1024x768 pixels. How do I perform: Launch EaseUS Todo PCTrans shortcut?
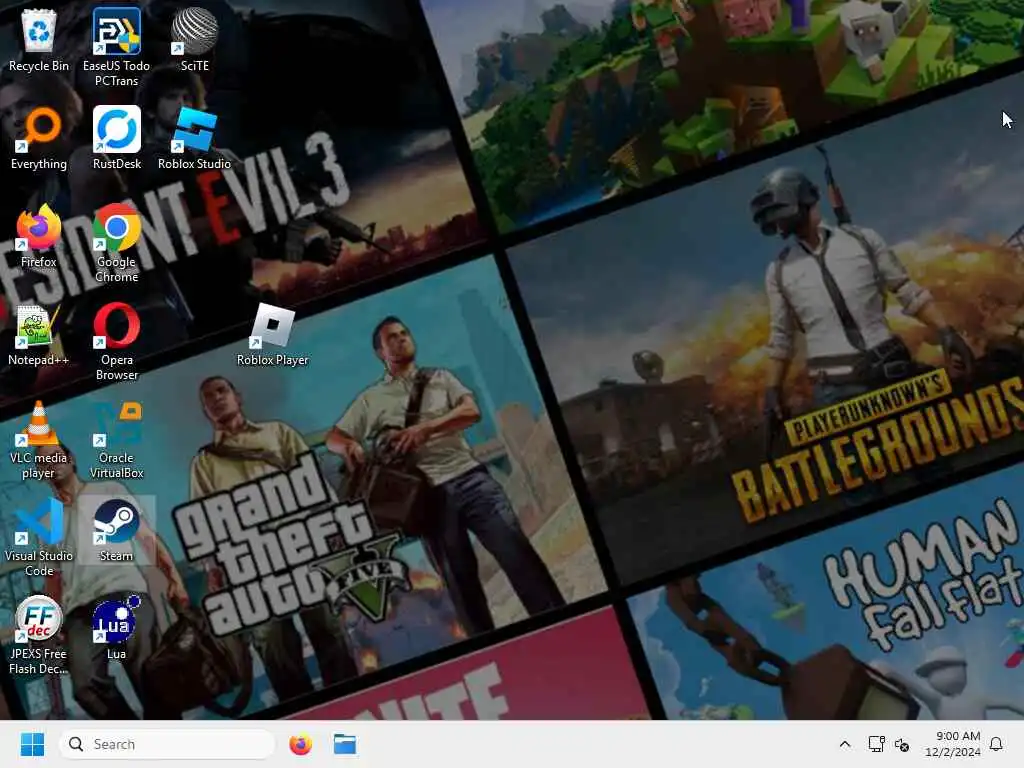116,47
